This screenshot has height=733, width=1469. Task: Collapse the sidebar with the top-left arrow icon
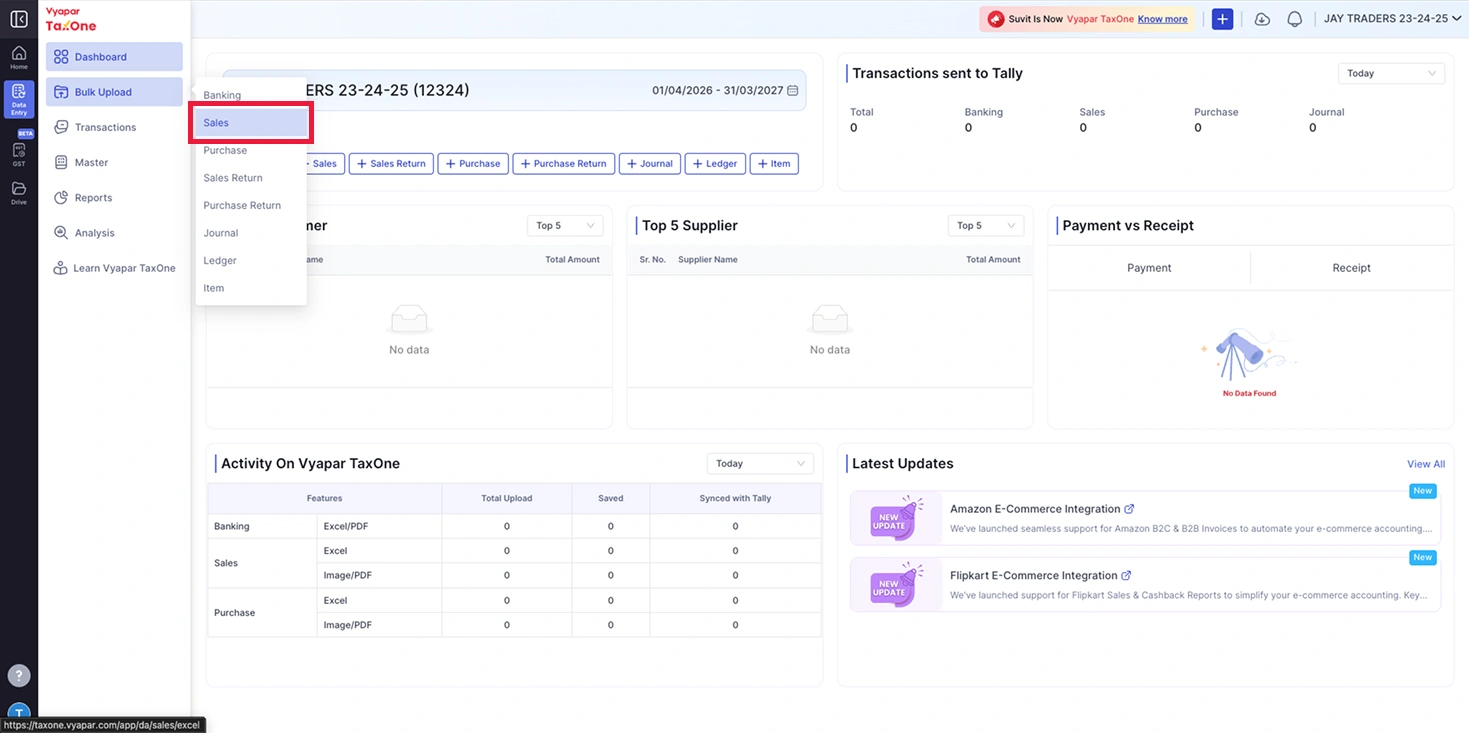[18, 18]
